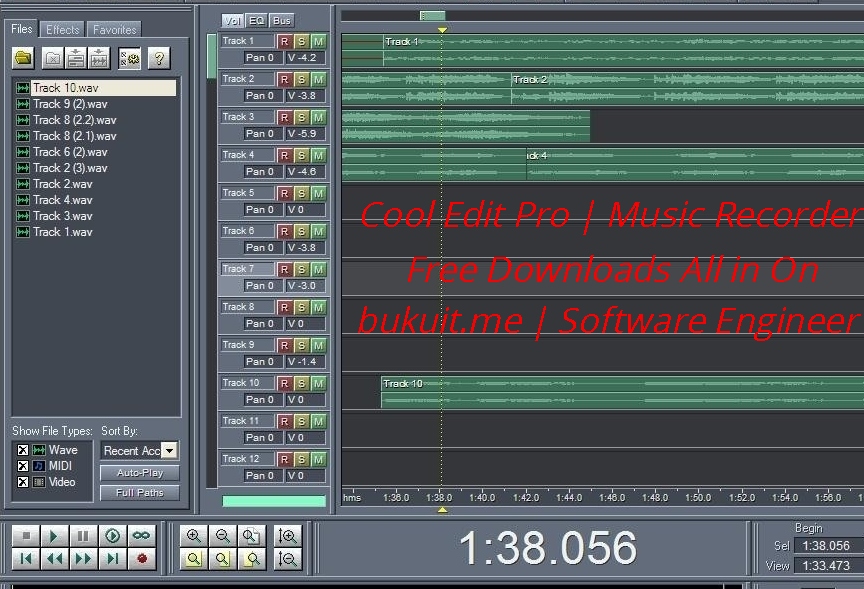Screen dimensions: 864x589
Task: Select Track 10.wav in file list
Action: coord(96,88)
